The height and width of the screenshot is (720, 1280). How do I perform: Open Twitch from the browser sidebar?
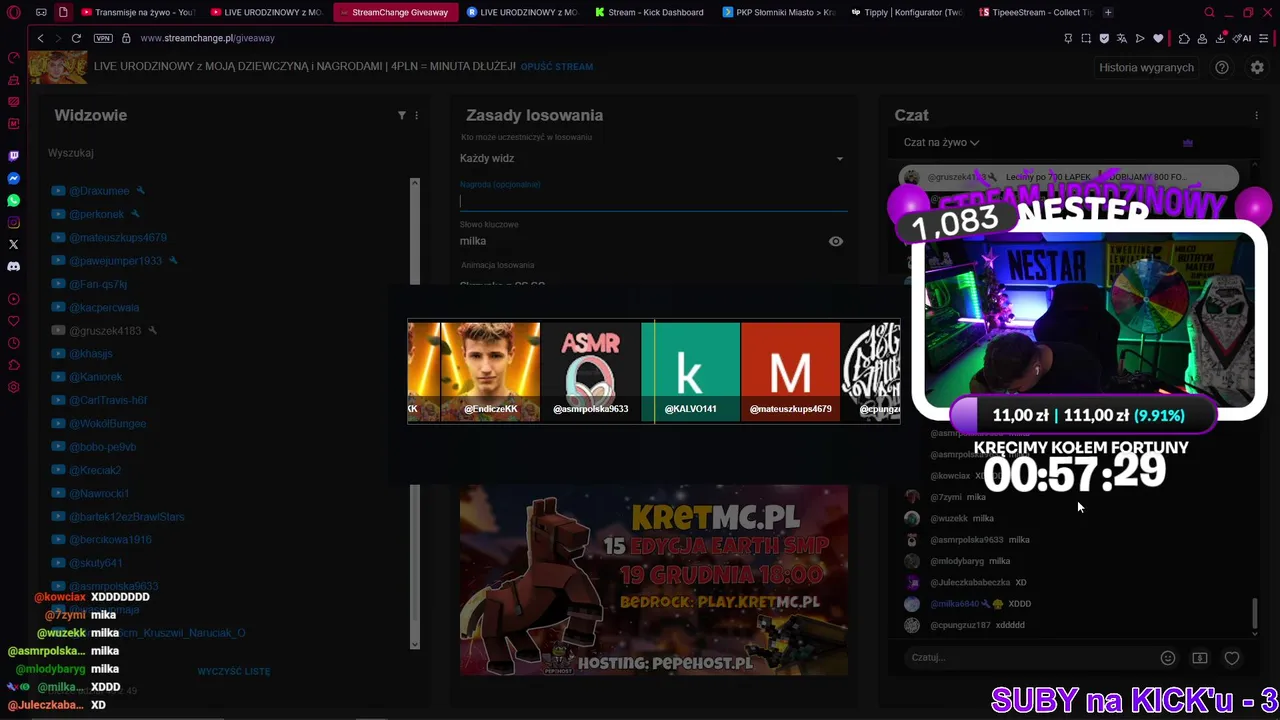[13, 156]
